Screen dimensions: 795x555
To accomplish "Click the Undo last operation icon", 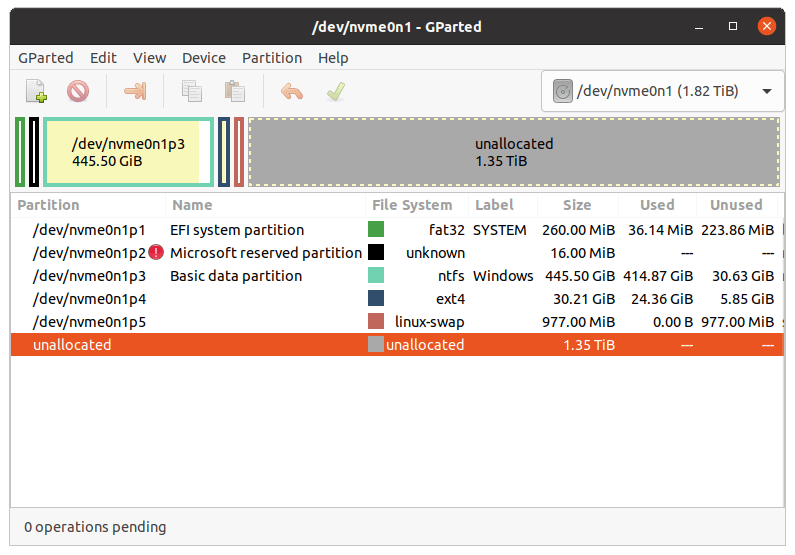I will (x=292, y=91).
